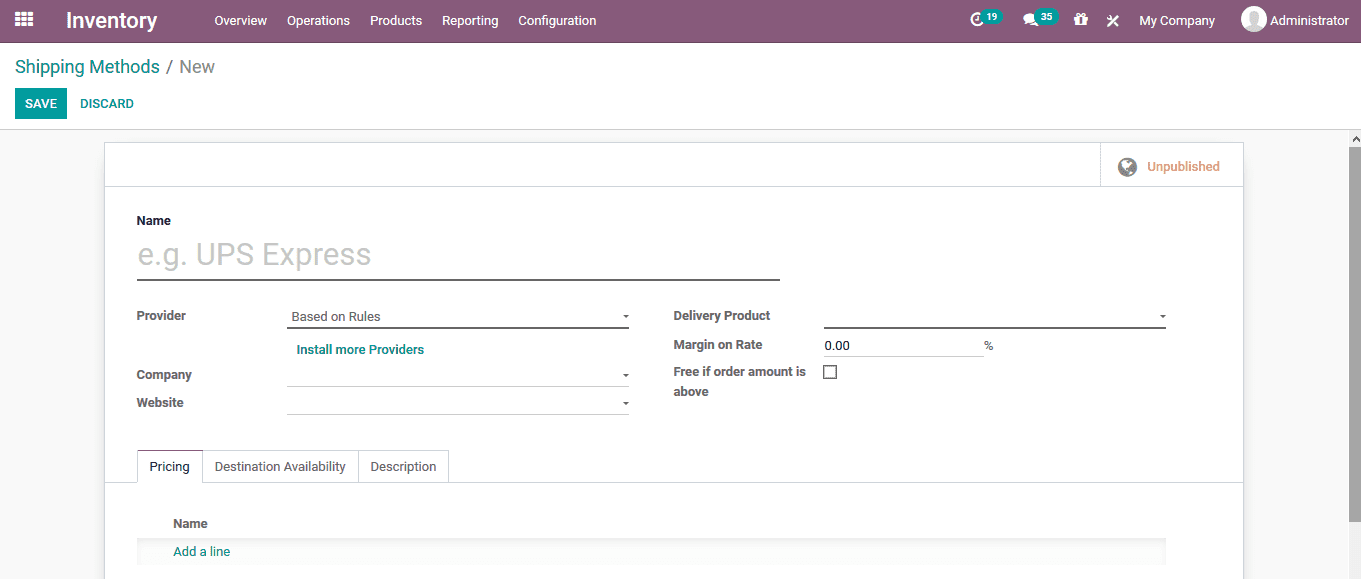Click the Margin on Rate field

point(903,346)
